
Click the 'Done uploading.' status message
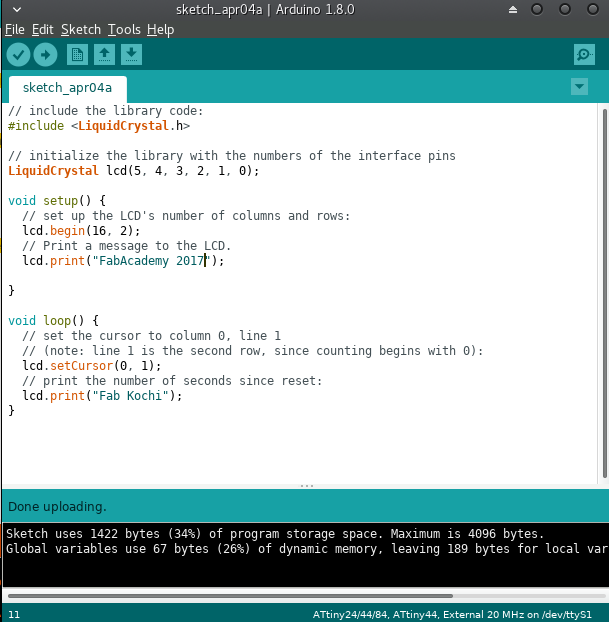point(57,507)
